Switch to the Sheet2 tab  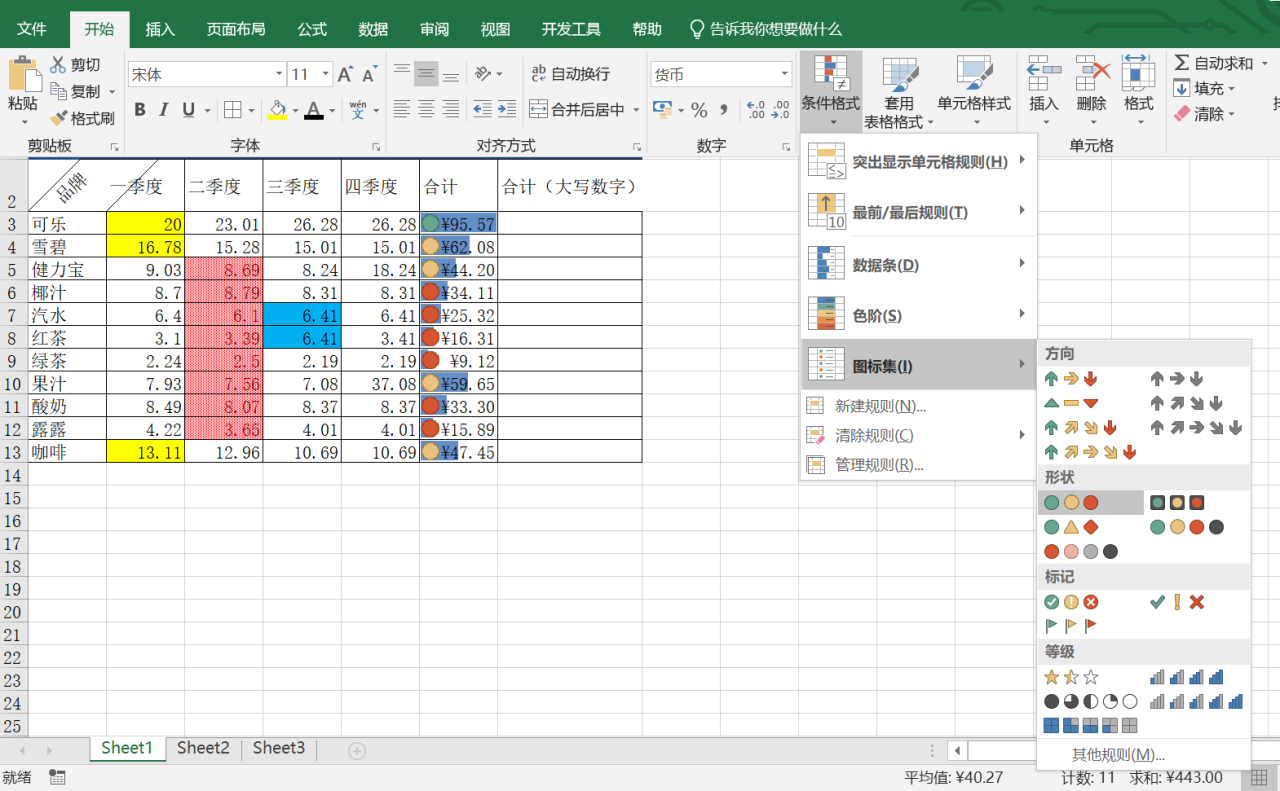click(203, 748)
